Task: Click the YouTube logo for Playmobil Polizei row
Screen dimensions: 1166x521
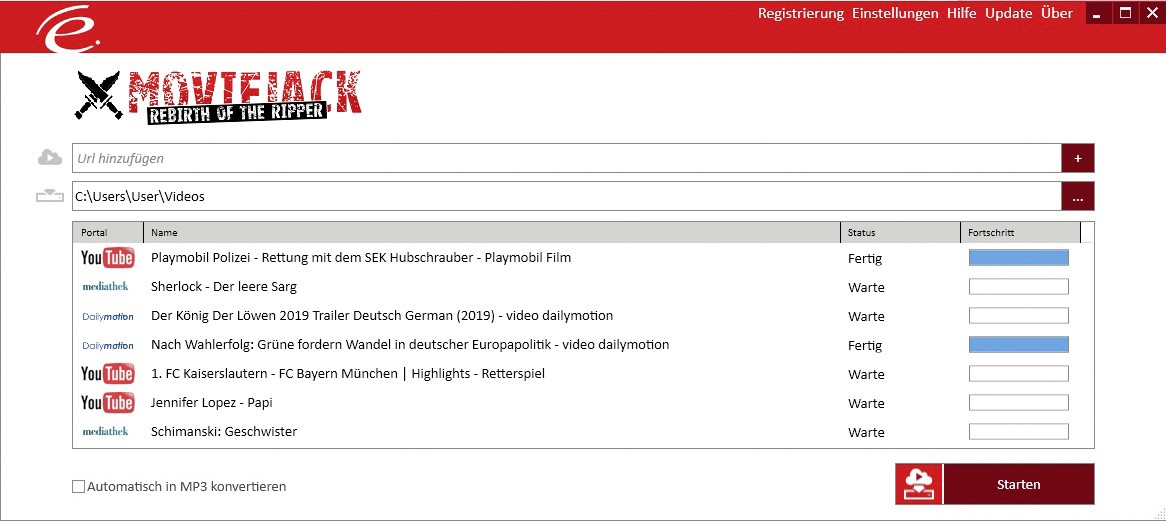Action: (x=108, y=258)
